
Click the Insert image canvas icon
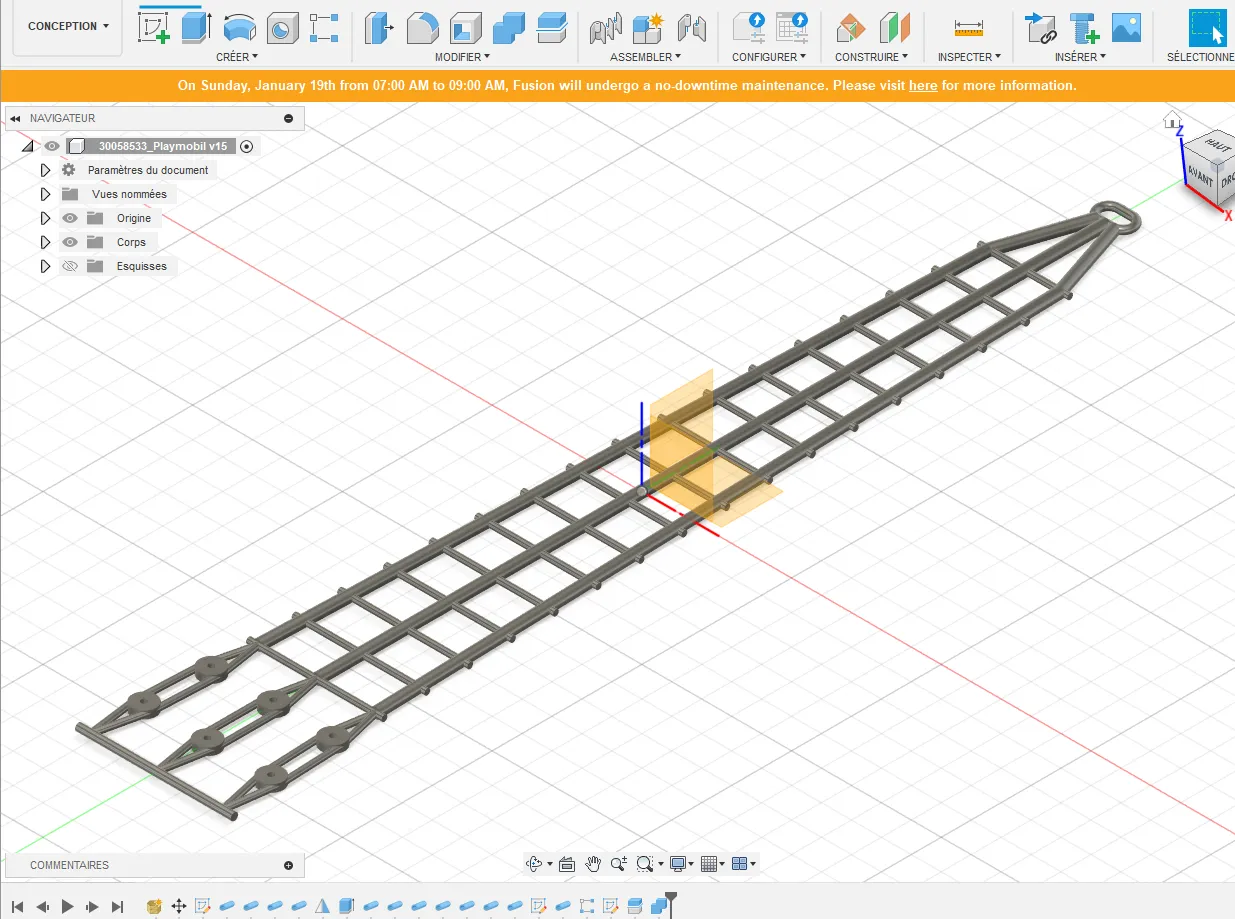(x=1127, y=27)
